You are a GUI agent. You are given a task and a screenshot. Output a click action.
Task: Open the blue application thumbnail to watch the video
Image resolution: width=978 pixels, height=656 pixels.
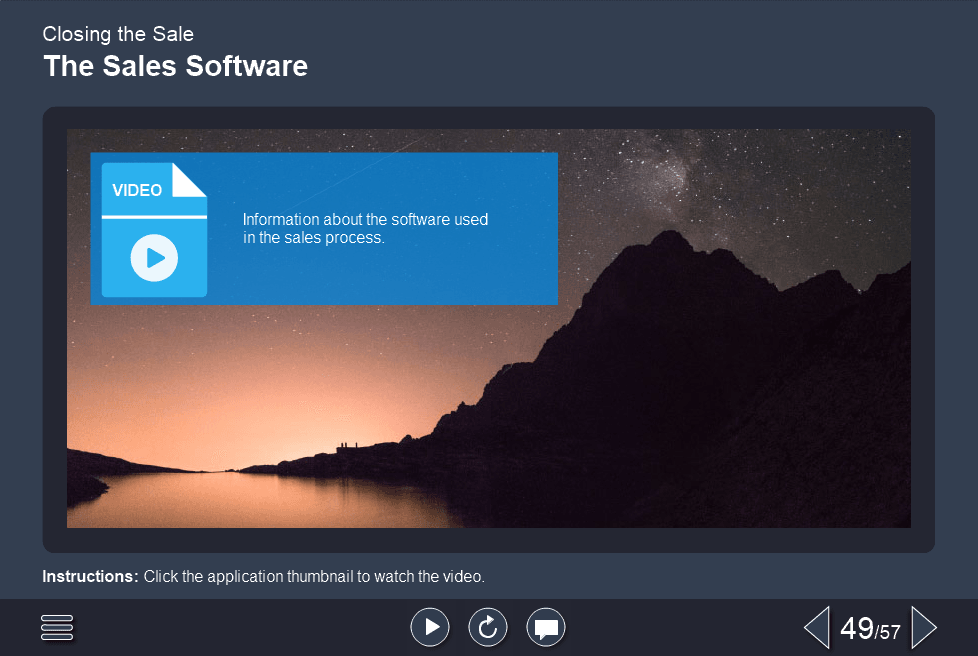(323, 228)
